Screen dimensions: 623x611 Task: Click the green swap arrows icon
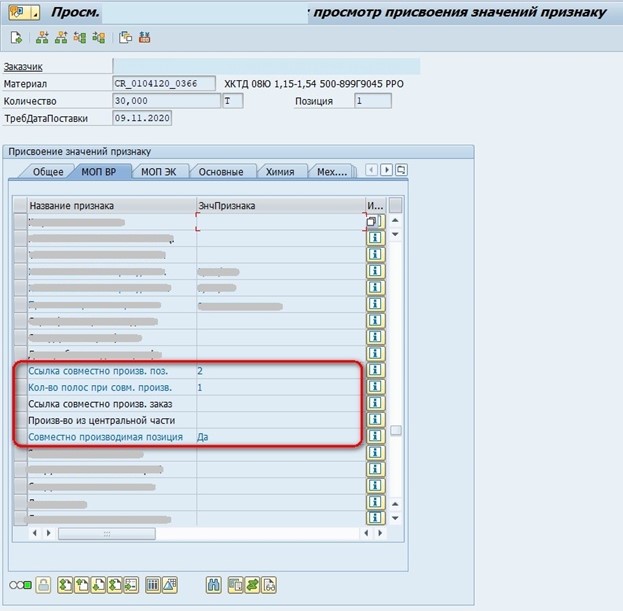[x=252, y=585]
